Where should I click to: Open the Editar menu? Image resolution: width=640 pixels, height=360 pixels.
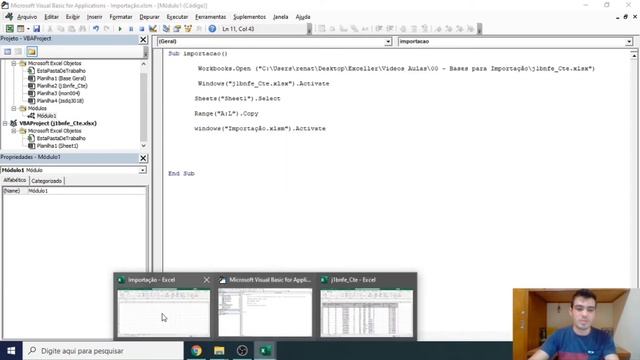pos(51,17)
